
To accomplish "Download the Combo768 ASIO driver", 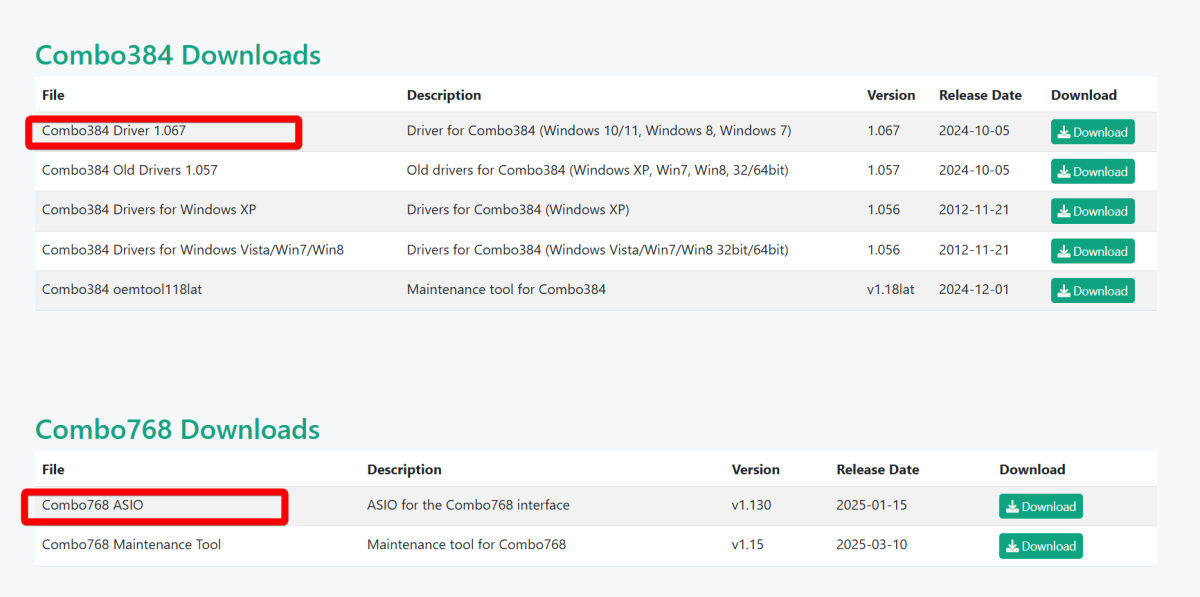I will pos(1040,506).
